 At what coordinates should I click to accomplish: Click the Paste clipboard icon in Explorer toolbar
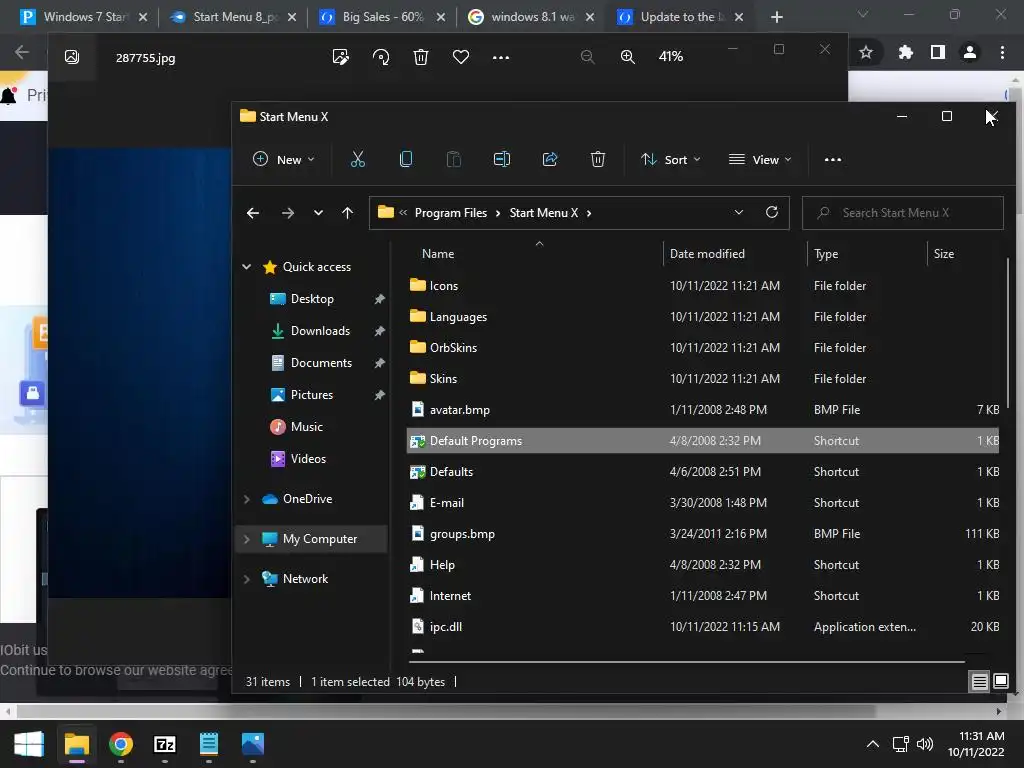[453, 159]
